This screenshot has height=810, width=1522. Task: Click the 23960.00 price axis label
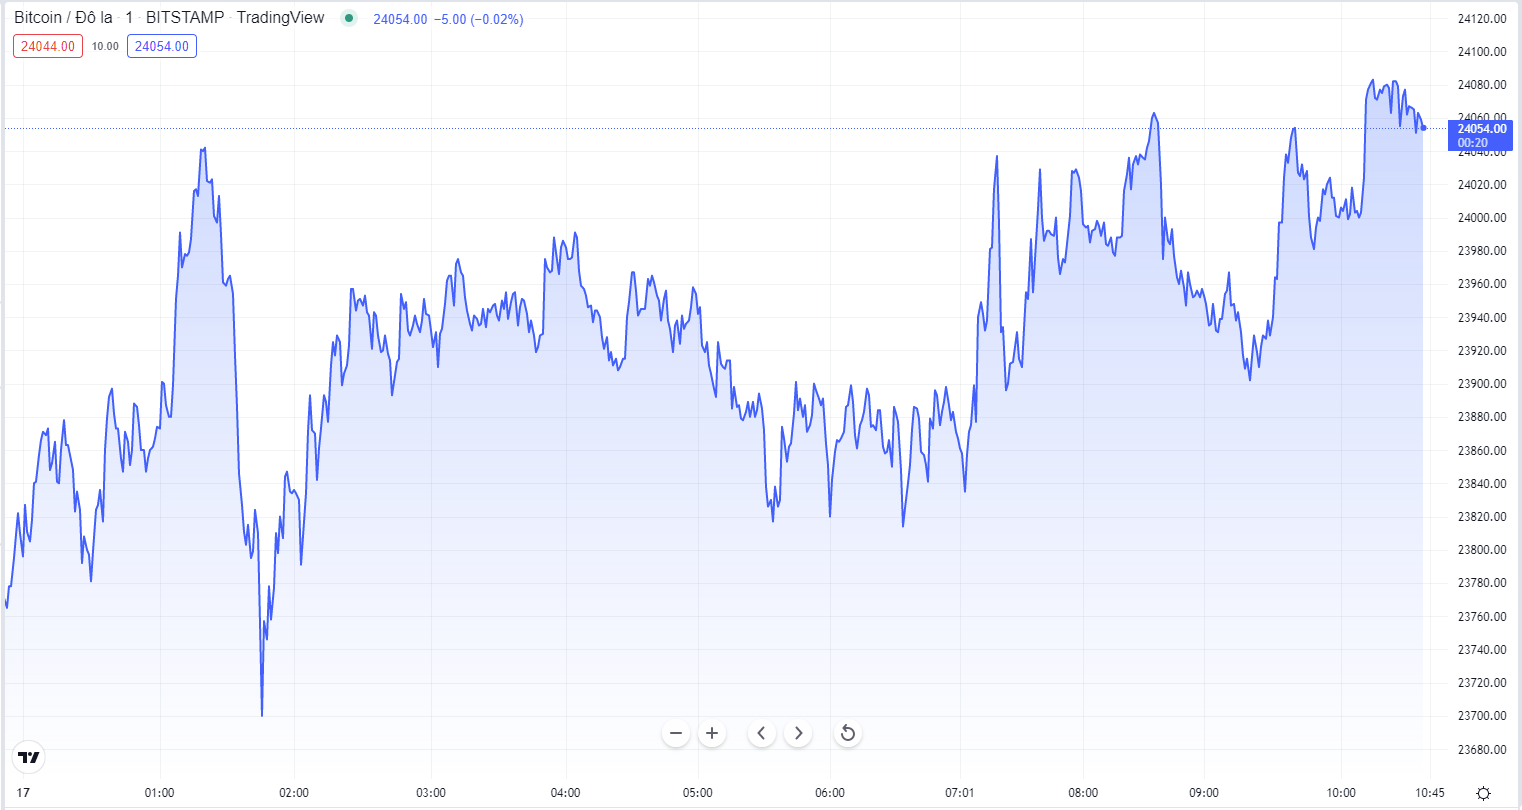point(1482,284)
